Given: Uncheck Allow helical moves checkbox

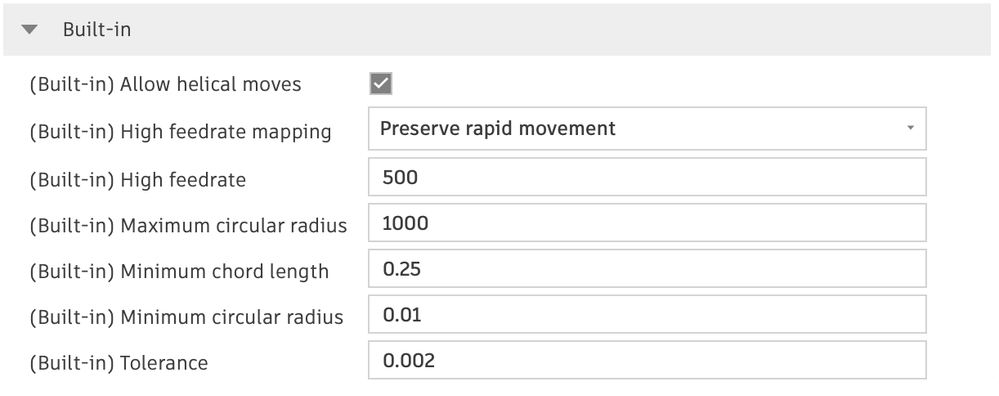Looking at the screenshot, I should click(x=381, y=83).
